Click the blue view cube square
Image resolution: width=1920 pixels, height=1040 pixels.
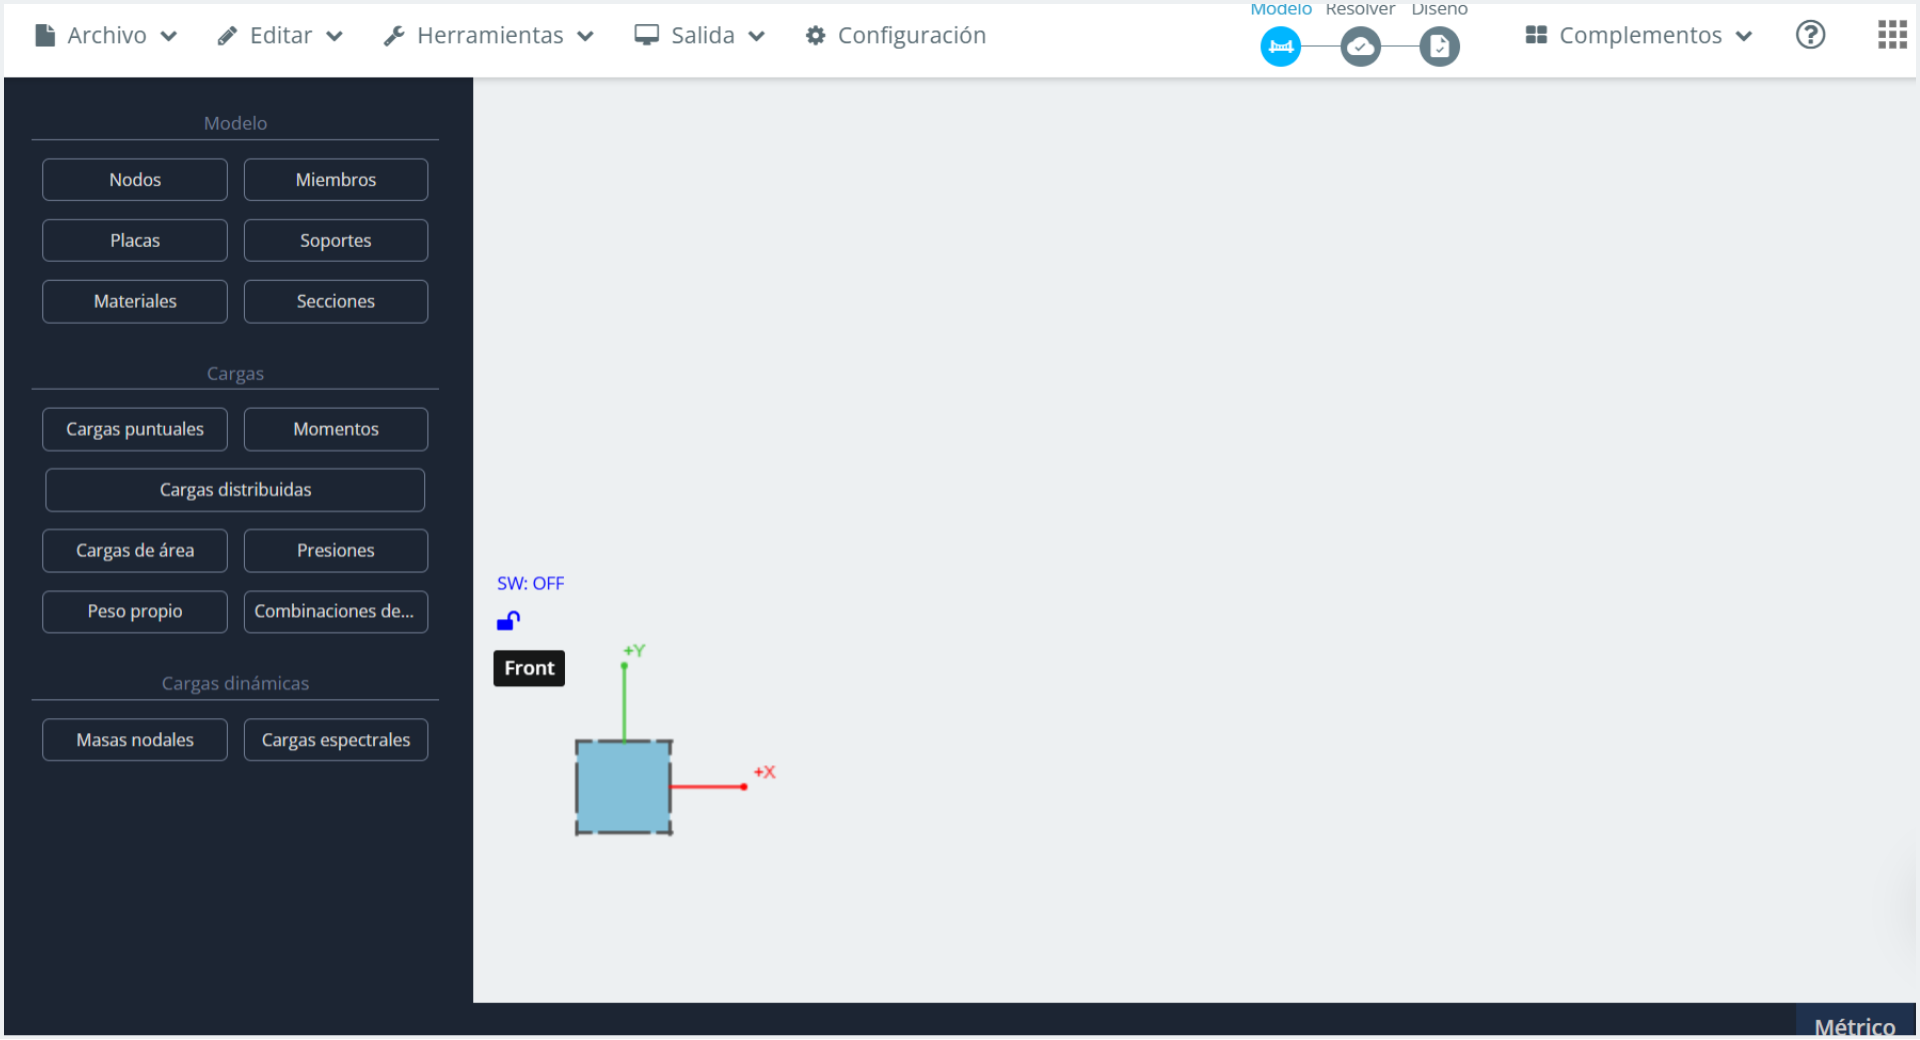pyautogui.click(x=623, y=787)
